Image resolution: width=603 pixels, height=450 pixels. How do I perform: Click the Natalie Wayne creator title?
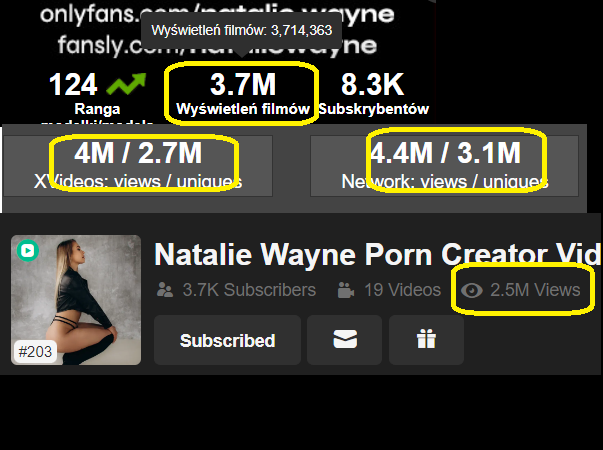[377, 254]
